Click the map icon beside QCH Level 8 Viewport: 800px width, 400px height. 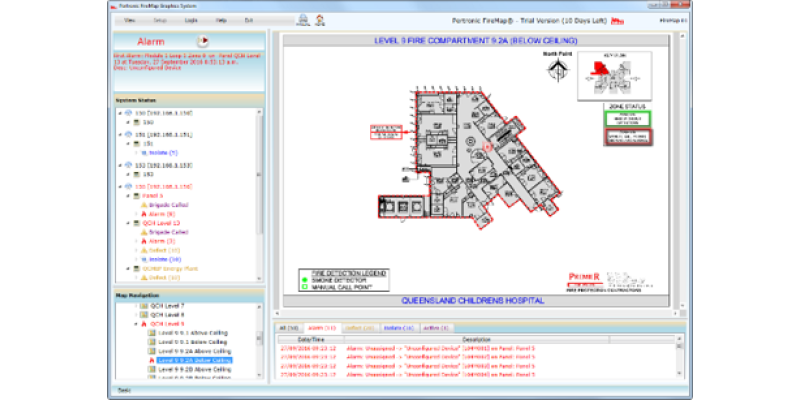144,315
